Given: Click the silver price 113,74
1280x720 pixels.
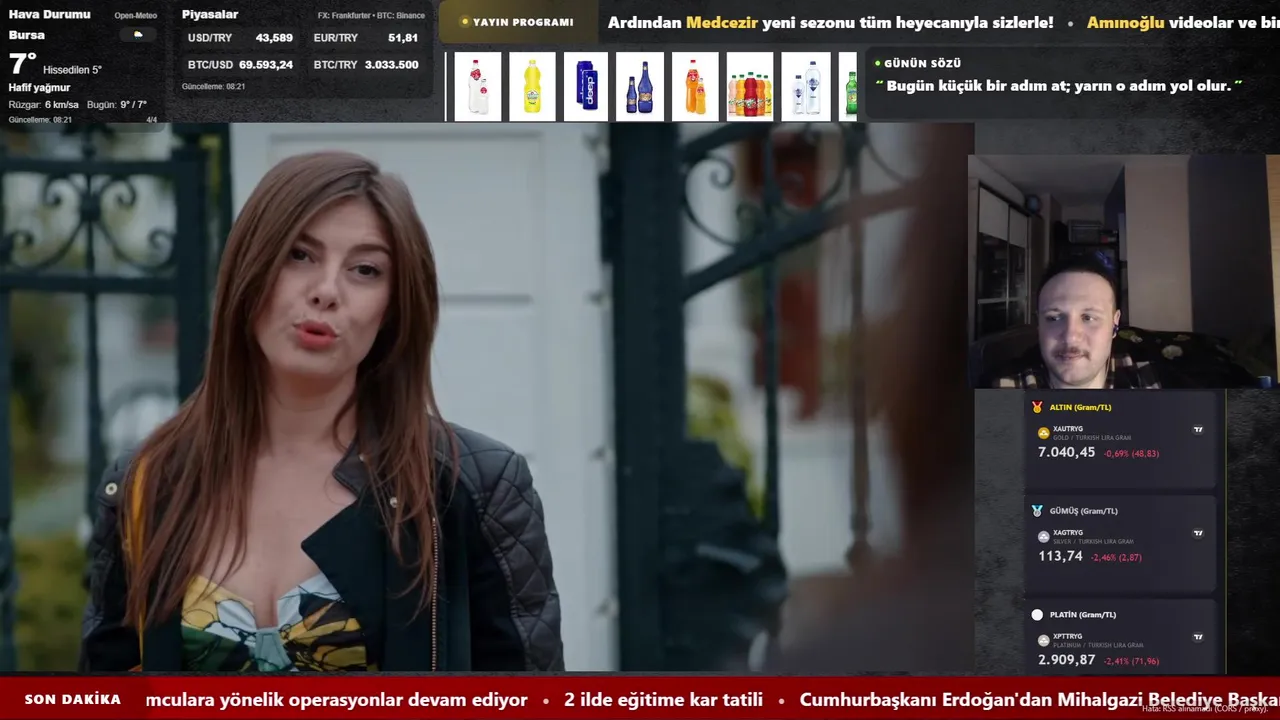Looking at the screenshot, I should (x=1060, y=556).
